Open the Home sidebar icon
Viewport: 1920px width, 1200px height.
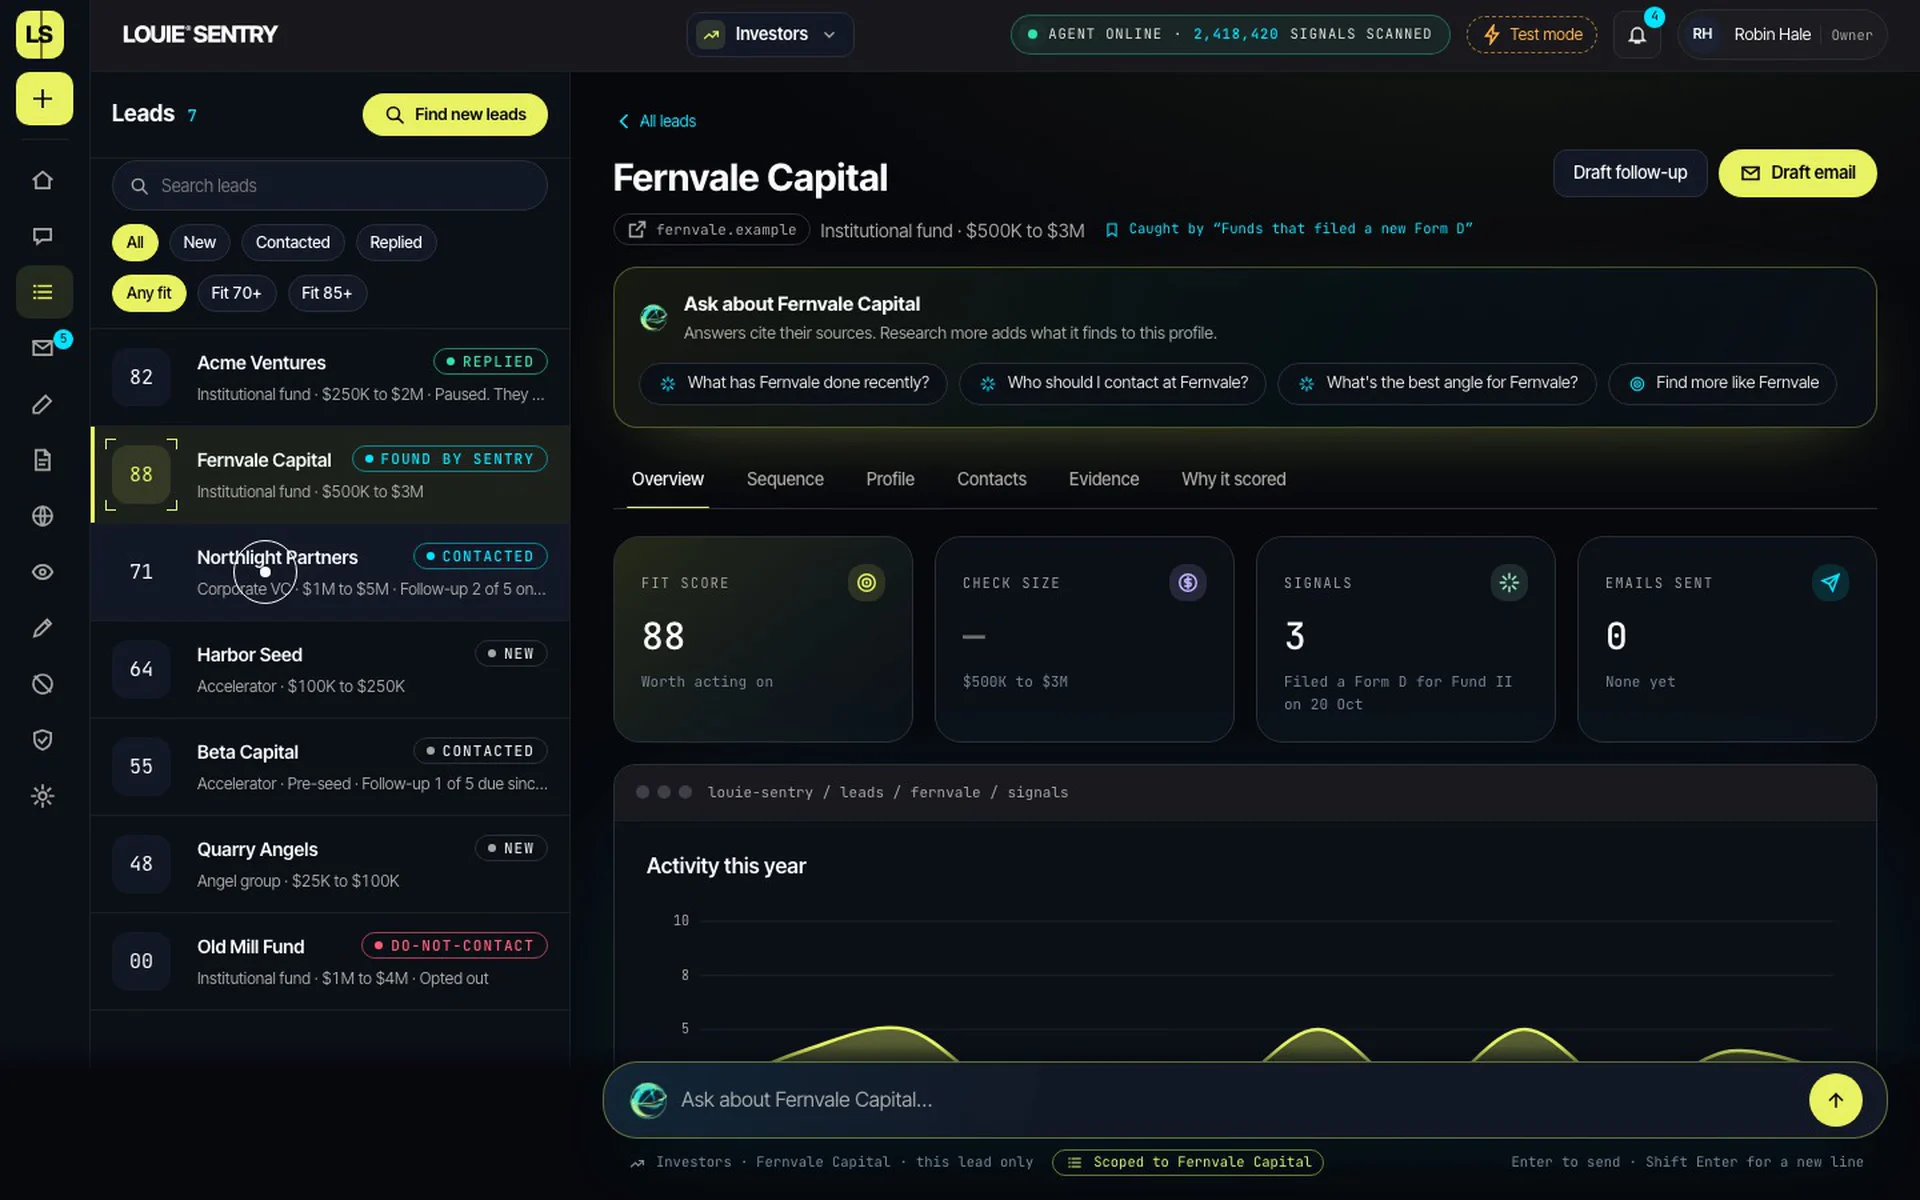pos(42,180)
